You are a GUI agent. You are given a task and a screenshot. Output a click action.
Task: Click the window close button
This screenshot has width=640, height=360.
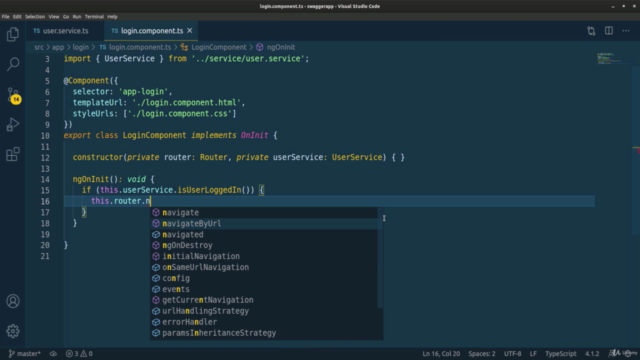(634, 6)
